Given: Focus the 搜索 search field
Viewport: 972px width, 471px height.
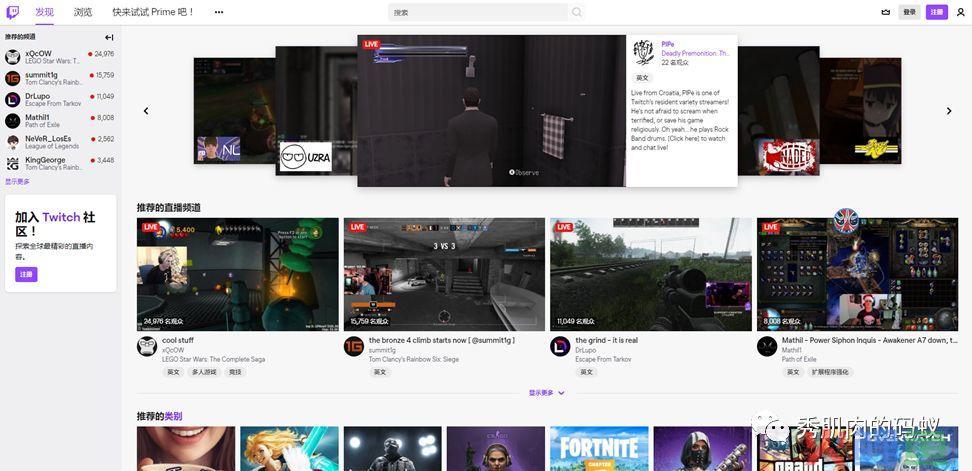Looking at the screenshot, I should (478, 12).
